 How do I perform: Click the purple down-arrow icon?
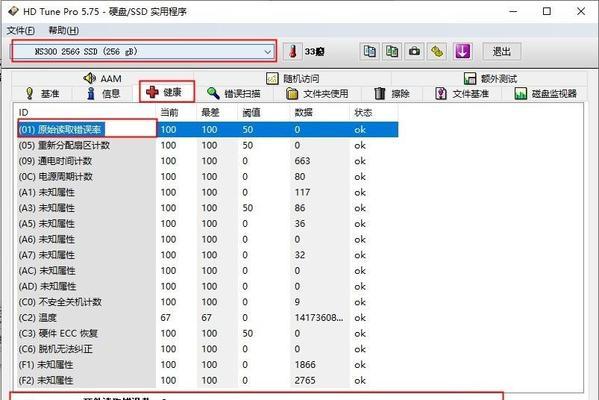click(462, 51)
